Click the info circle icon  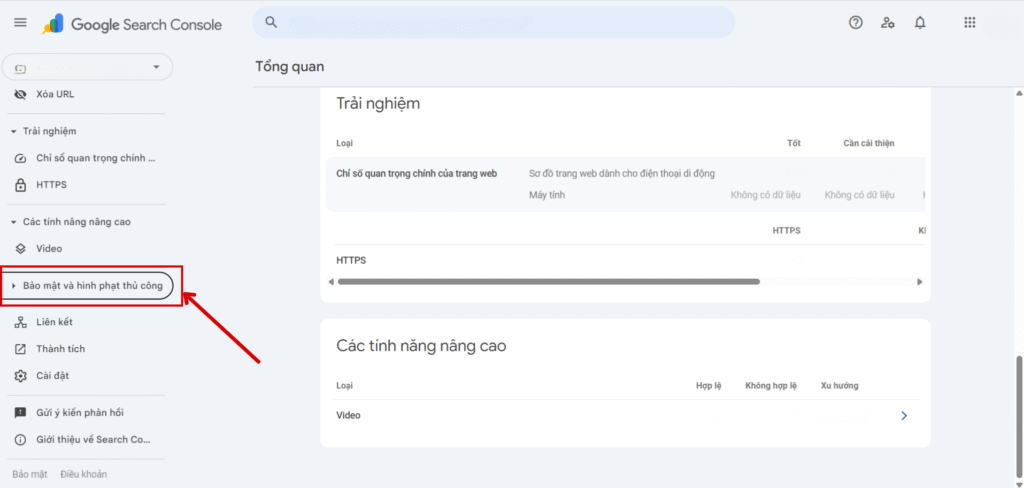[x=20, y=440]
